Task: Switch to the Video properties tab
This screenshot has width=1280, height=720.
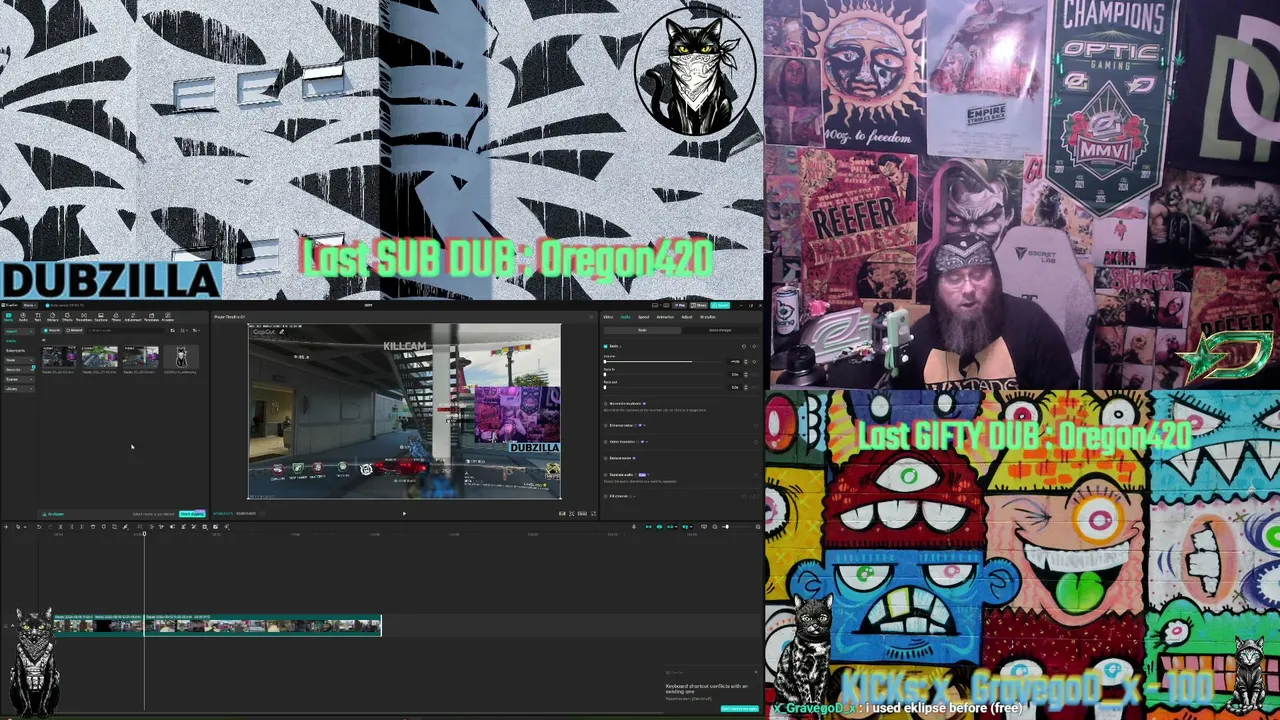Action: tap(608, 317)
